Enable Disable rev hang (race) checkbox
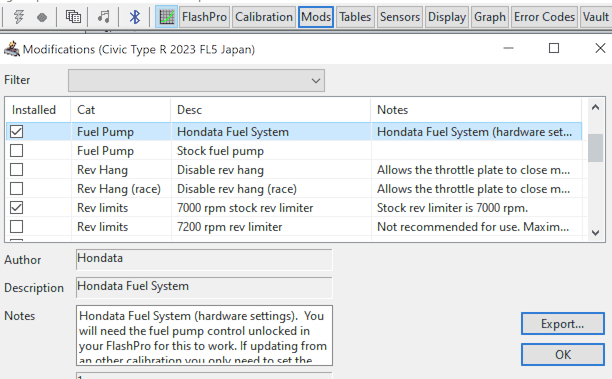Image resolution: width=612 pixels, height=379 pixels. coord(16,189)
